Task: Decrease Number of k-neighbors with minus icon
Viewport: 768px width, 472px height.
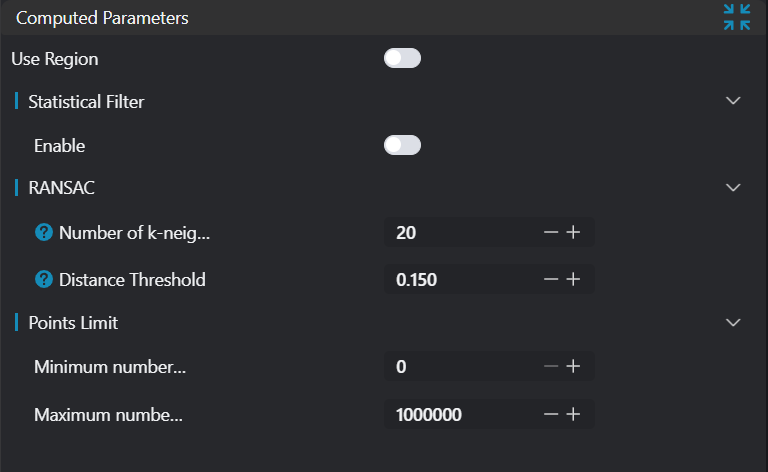Action: [x=551, y=233]
